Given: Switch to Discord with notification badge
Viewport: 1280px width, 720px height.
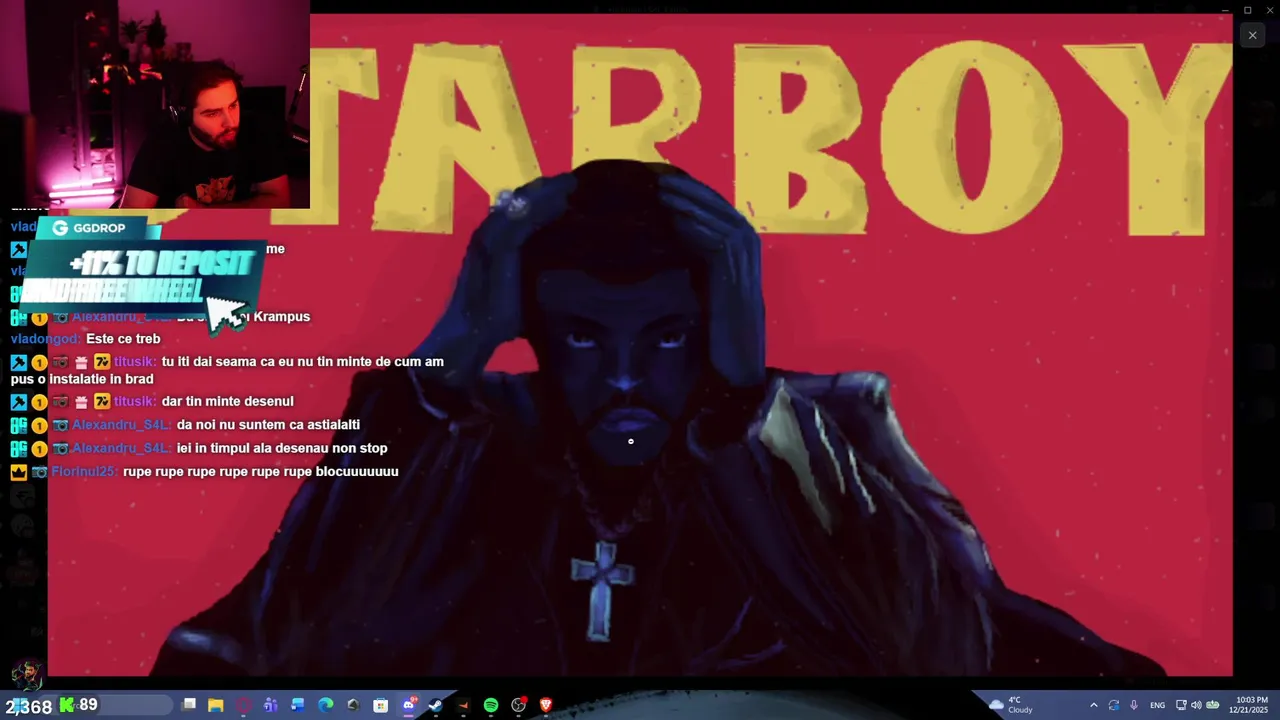Looking at the screenshot, I should click(408, 705).
